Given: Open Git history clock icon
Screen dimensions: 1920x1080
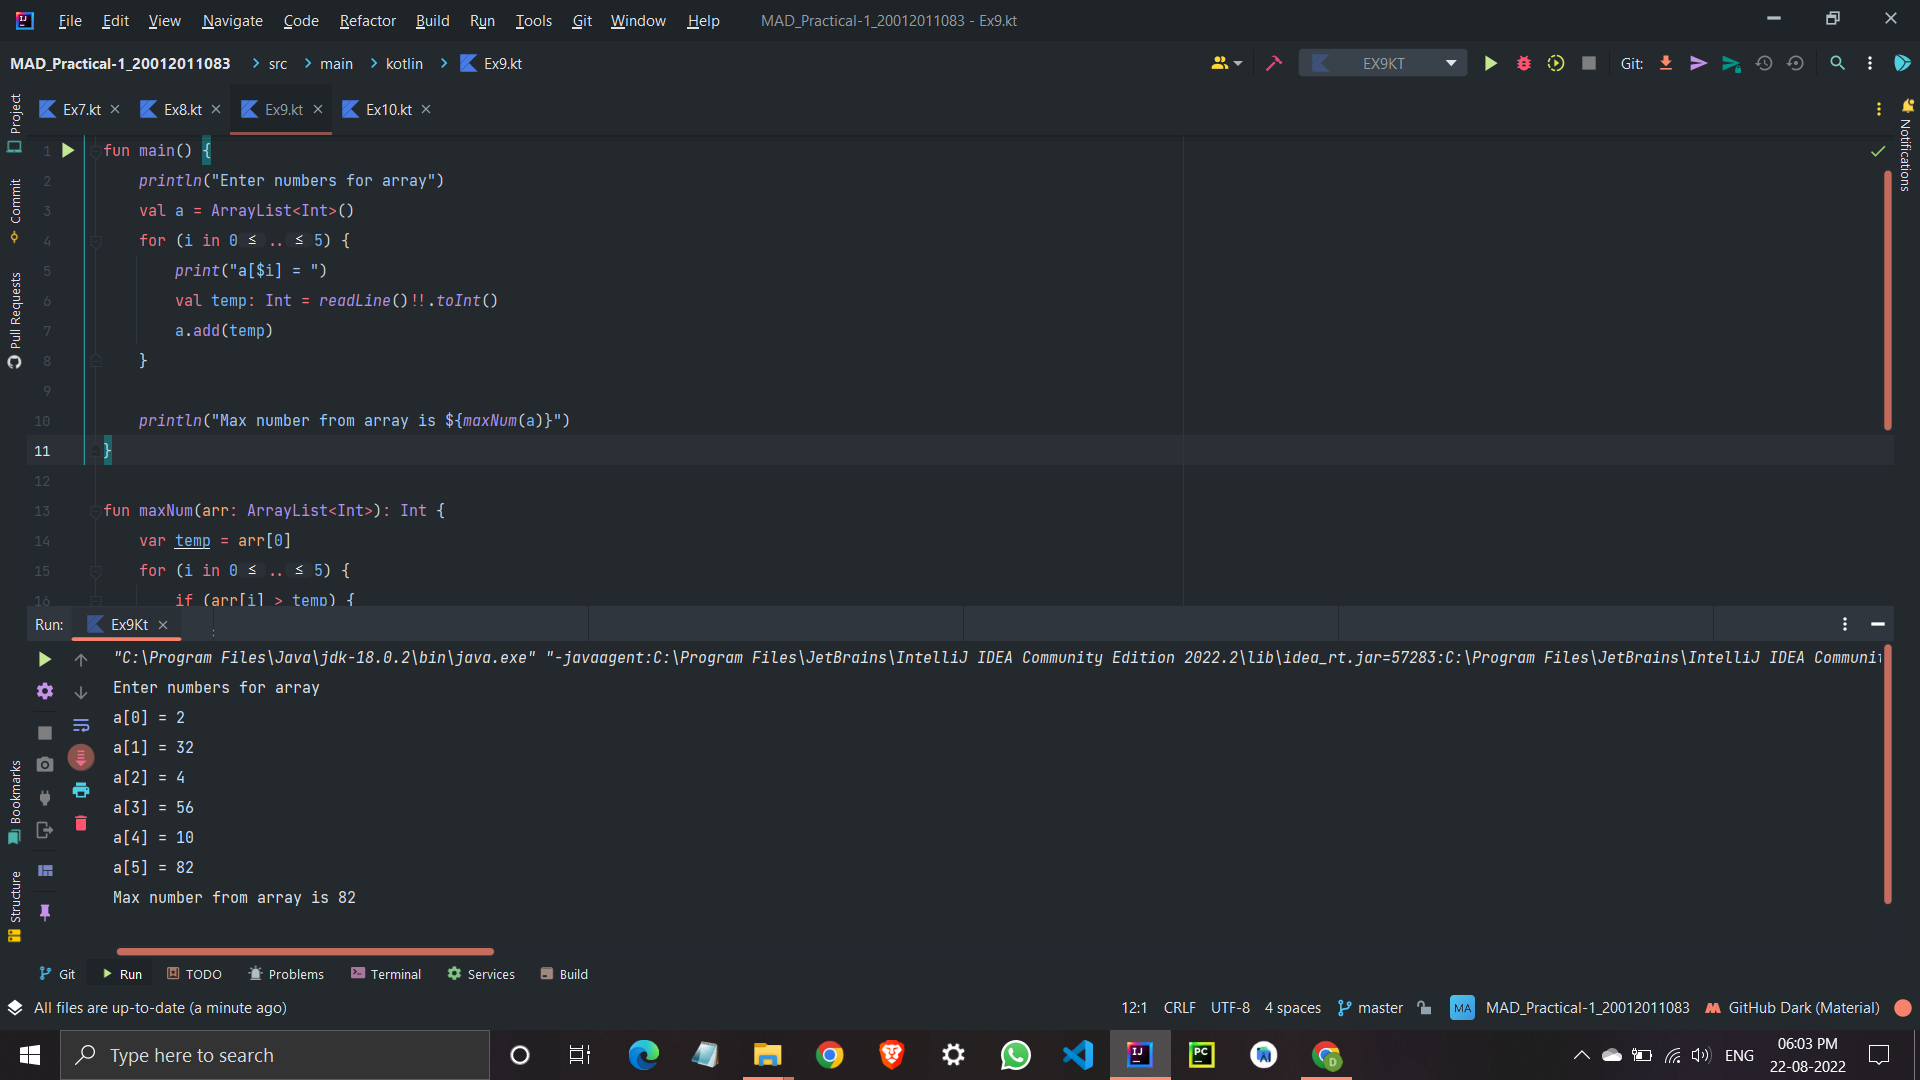Looking at the screenshot, I should tap(1764, 63).
